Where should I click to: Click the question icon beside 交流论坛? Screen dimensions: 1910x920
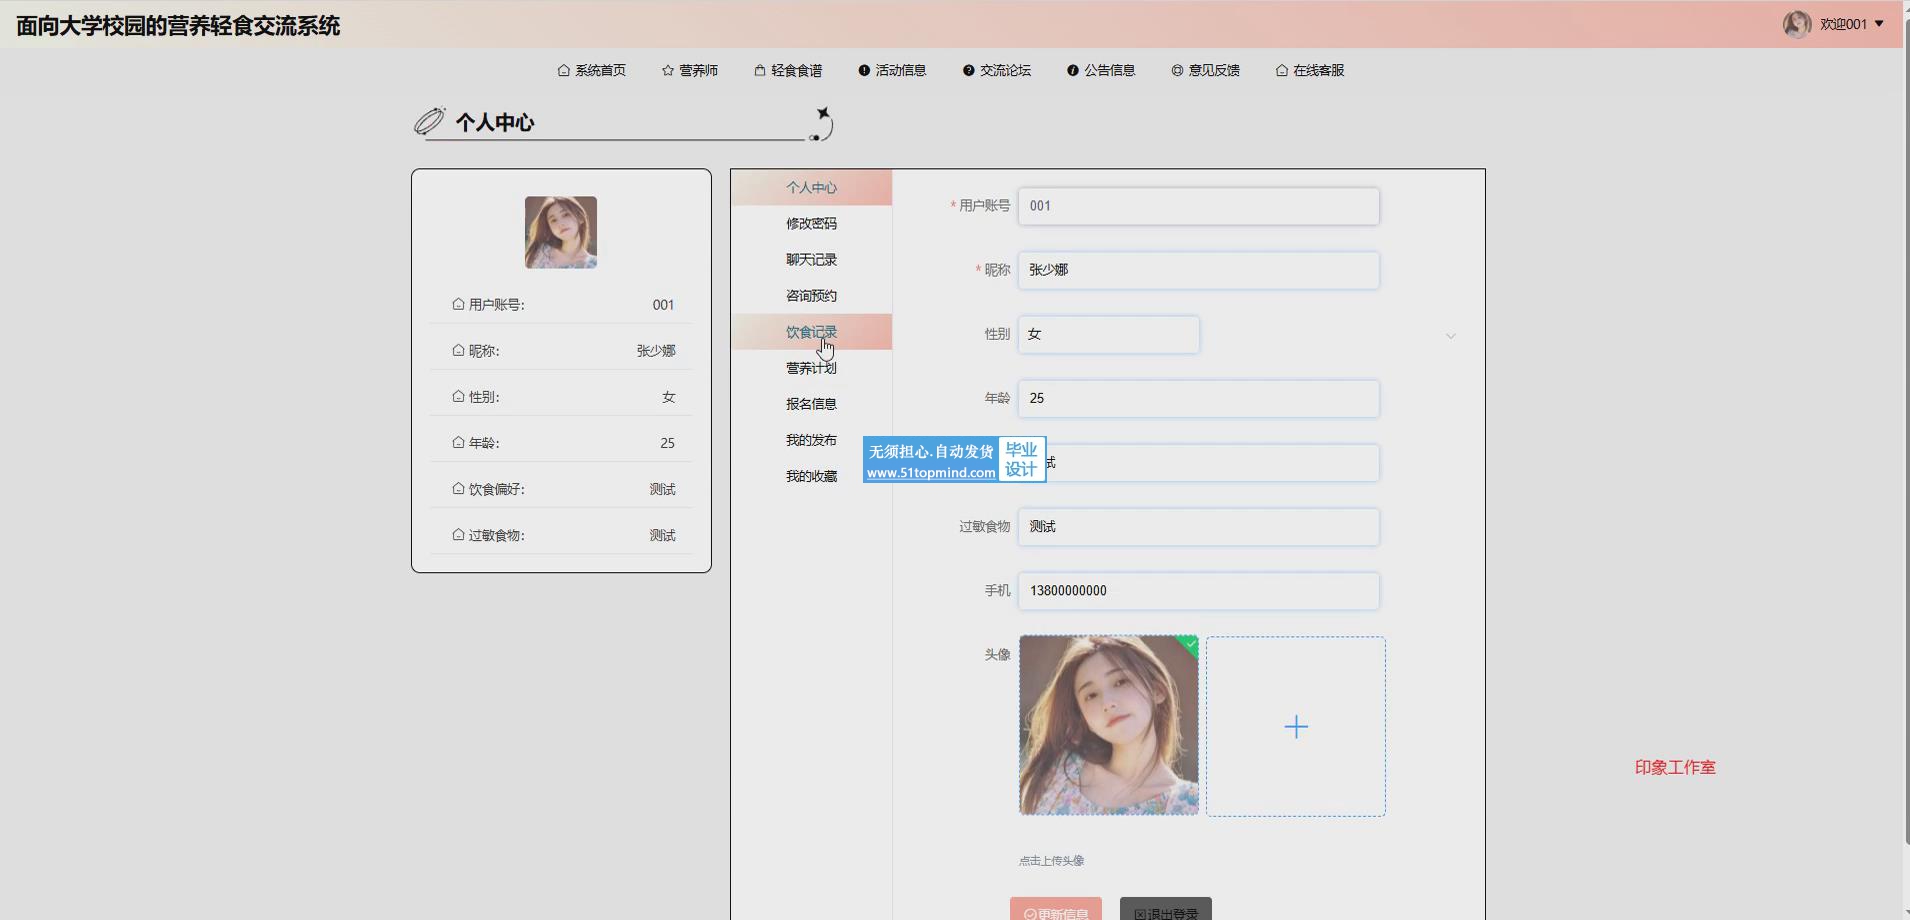pos(968,71)
